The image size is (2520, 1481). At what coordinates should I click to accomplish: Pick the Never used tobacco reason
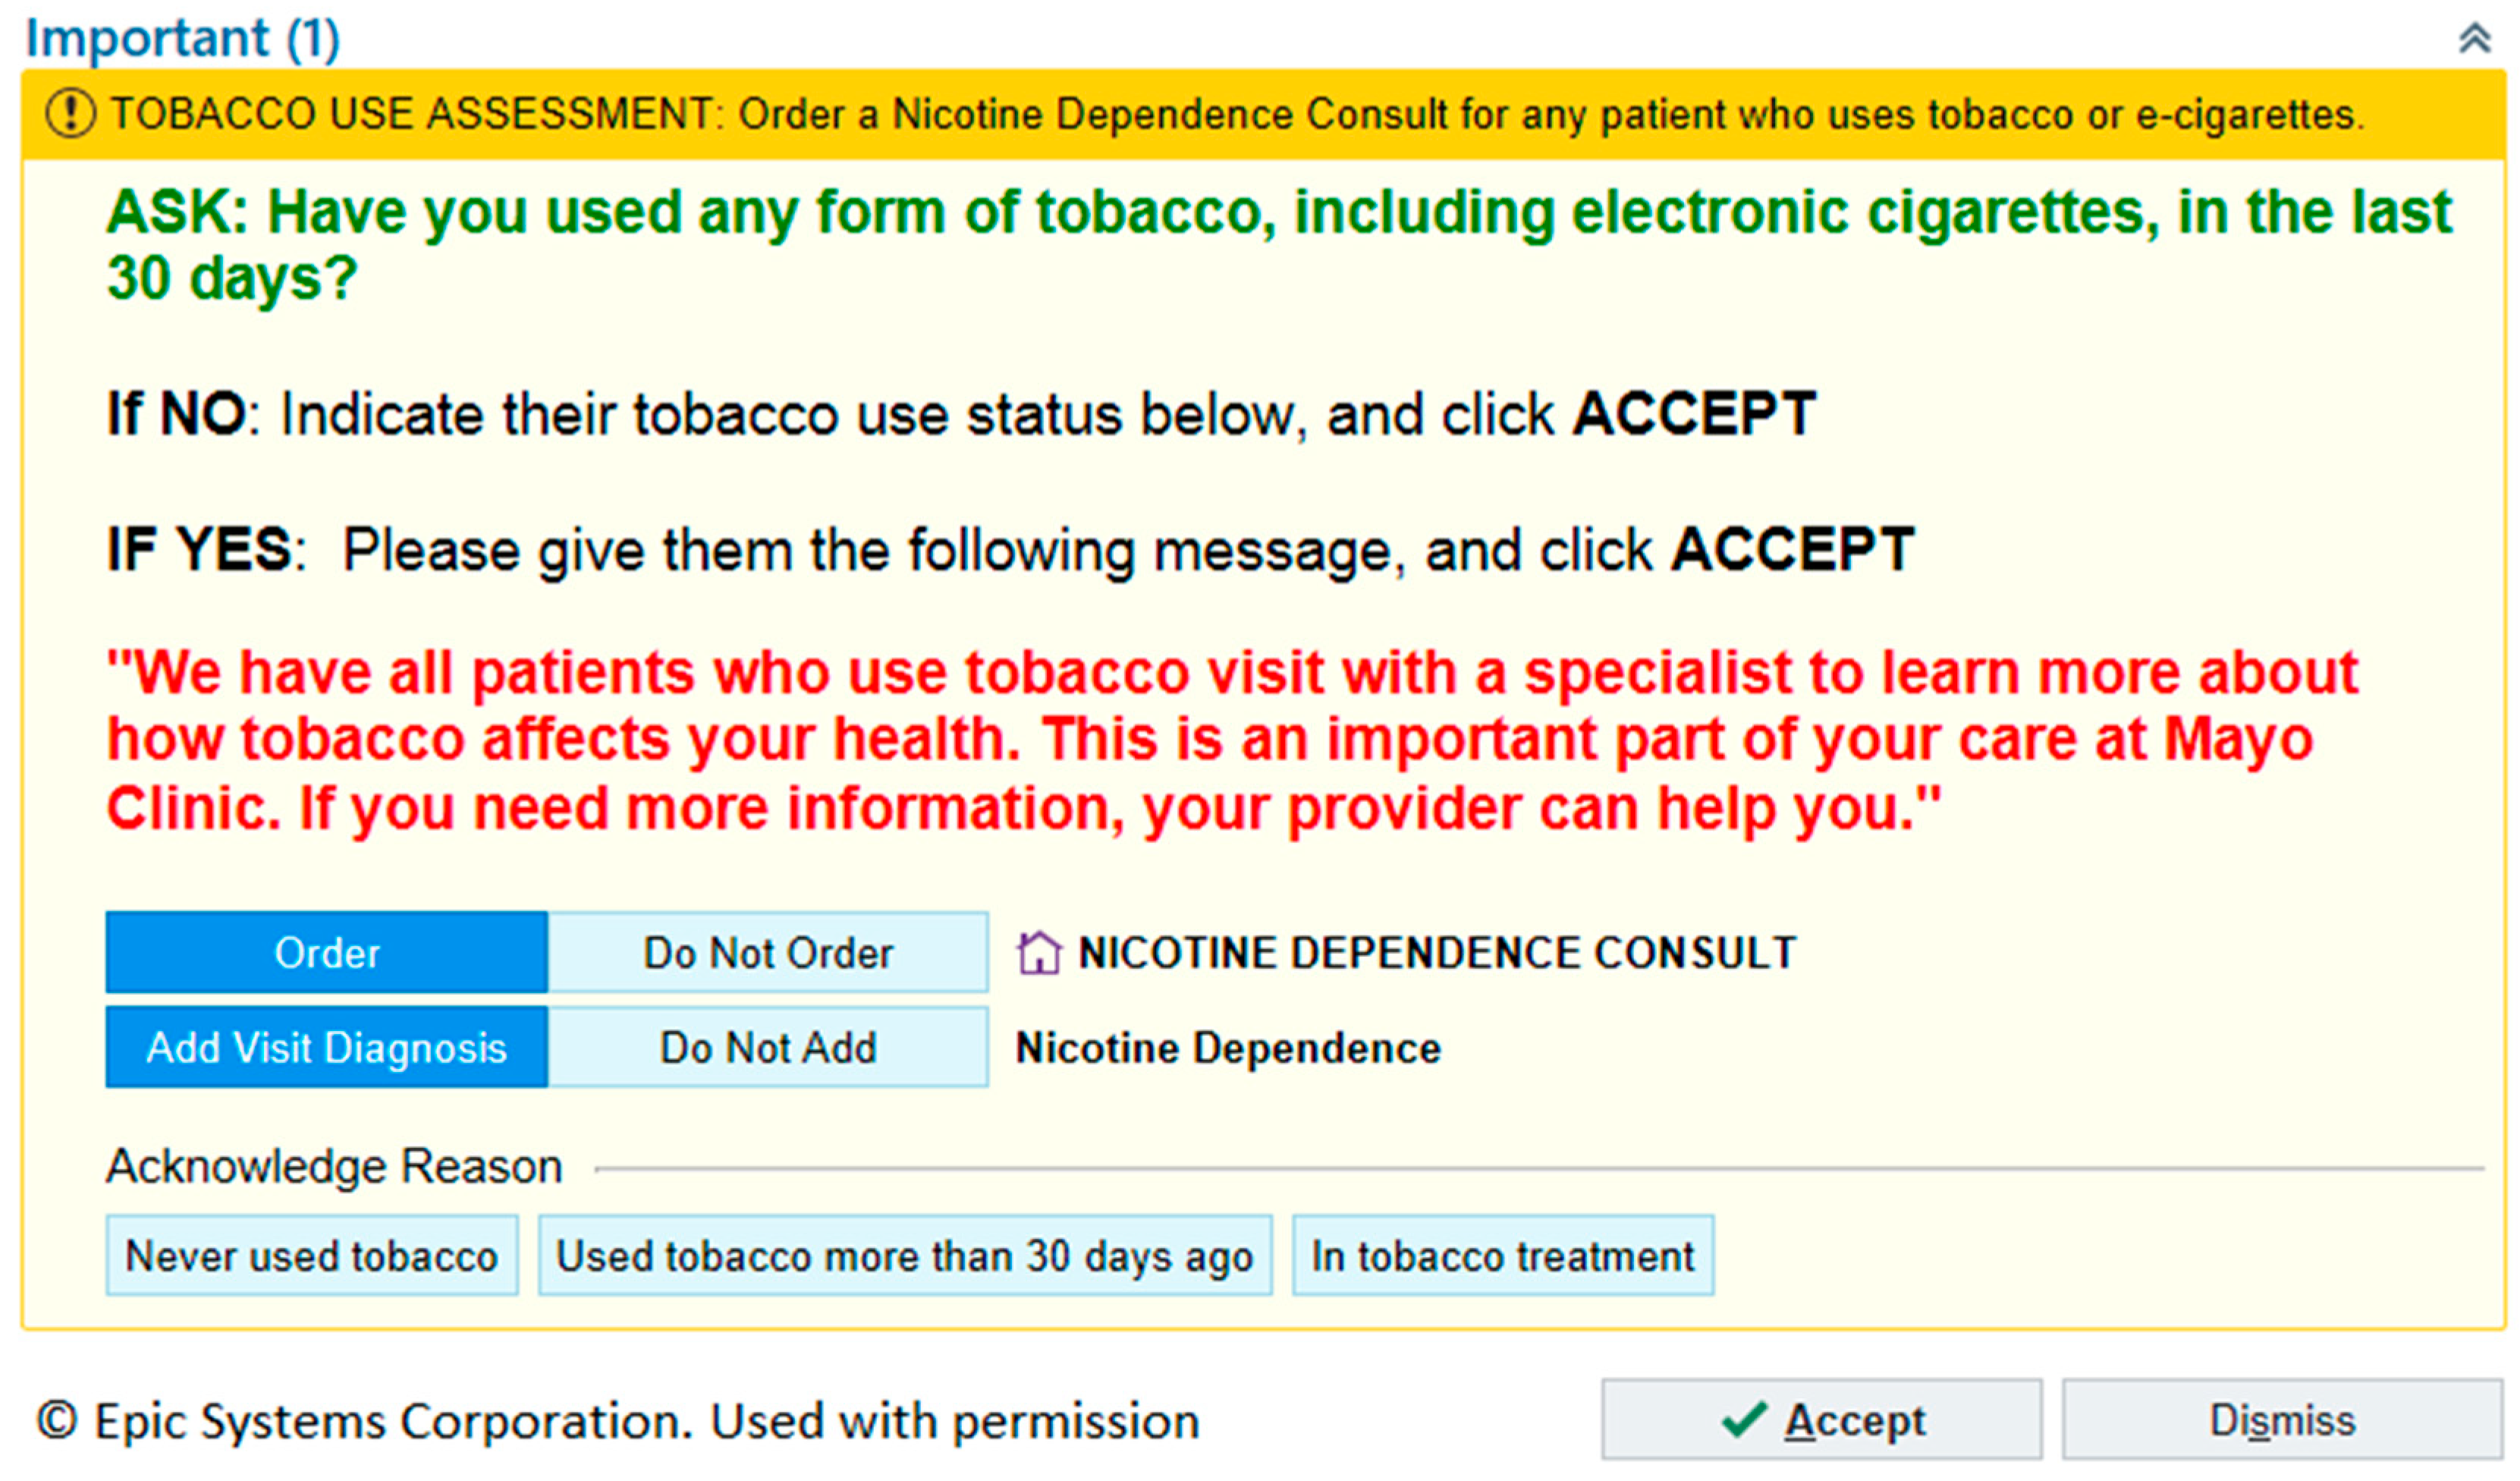point(311,1256)
